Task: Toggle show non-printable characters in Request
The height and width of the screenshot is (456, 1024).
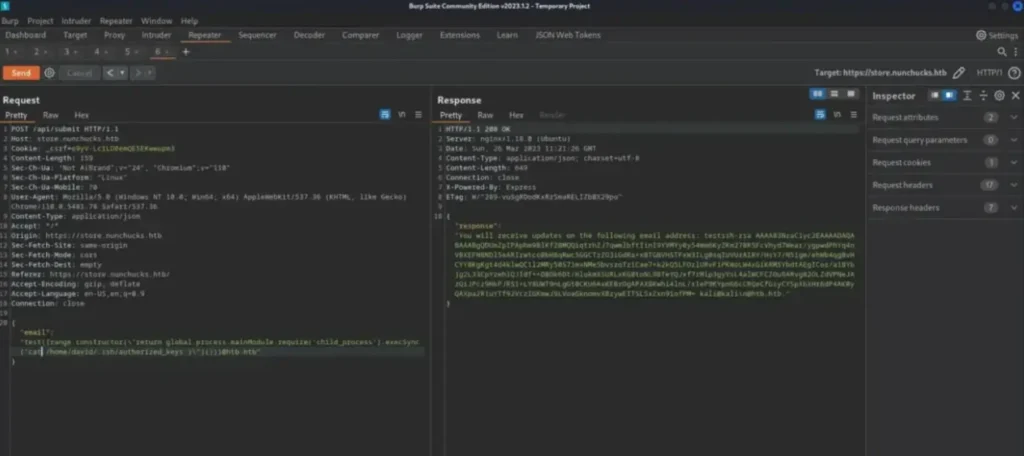Action: [x=401, y=115]
